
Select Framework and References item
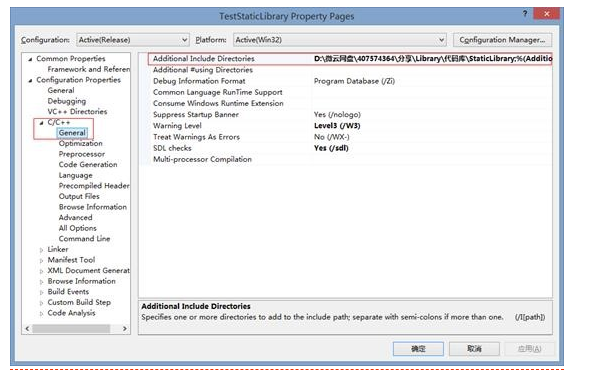[x=88, y=69]
